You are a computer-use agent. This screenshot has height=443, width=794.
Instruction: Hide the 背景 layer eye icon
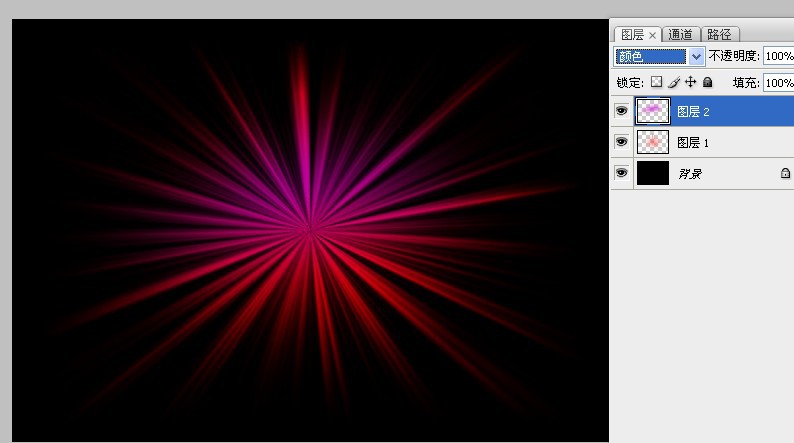pos(621,173)
